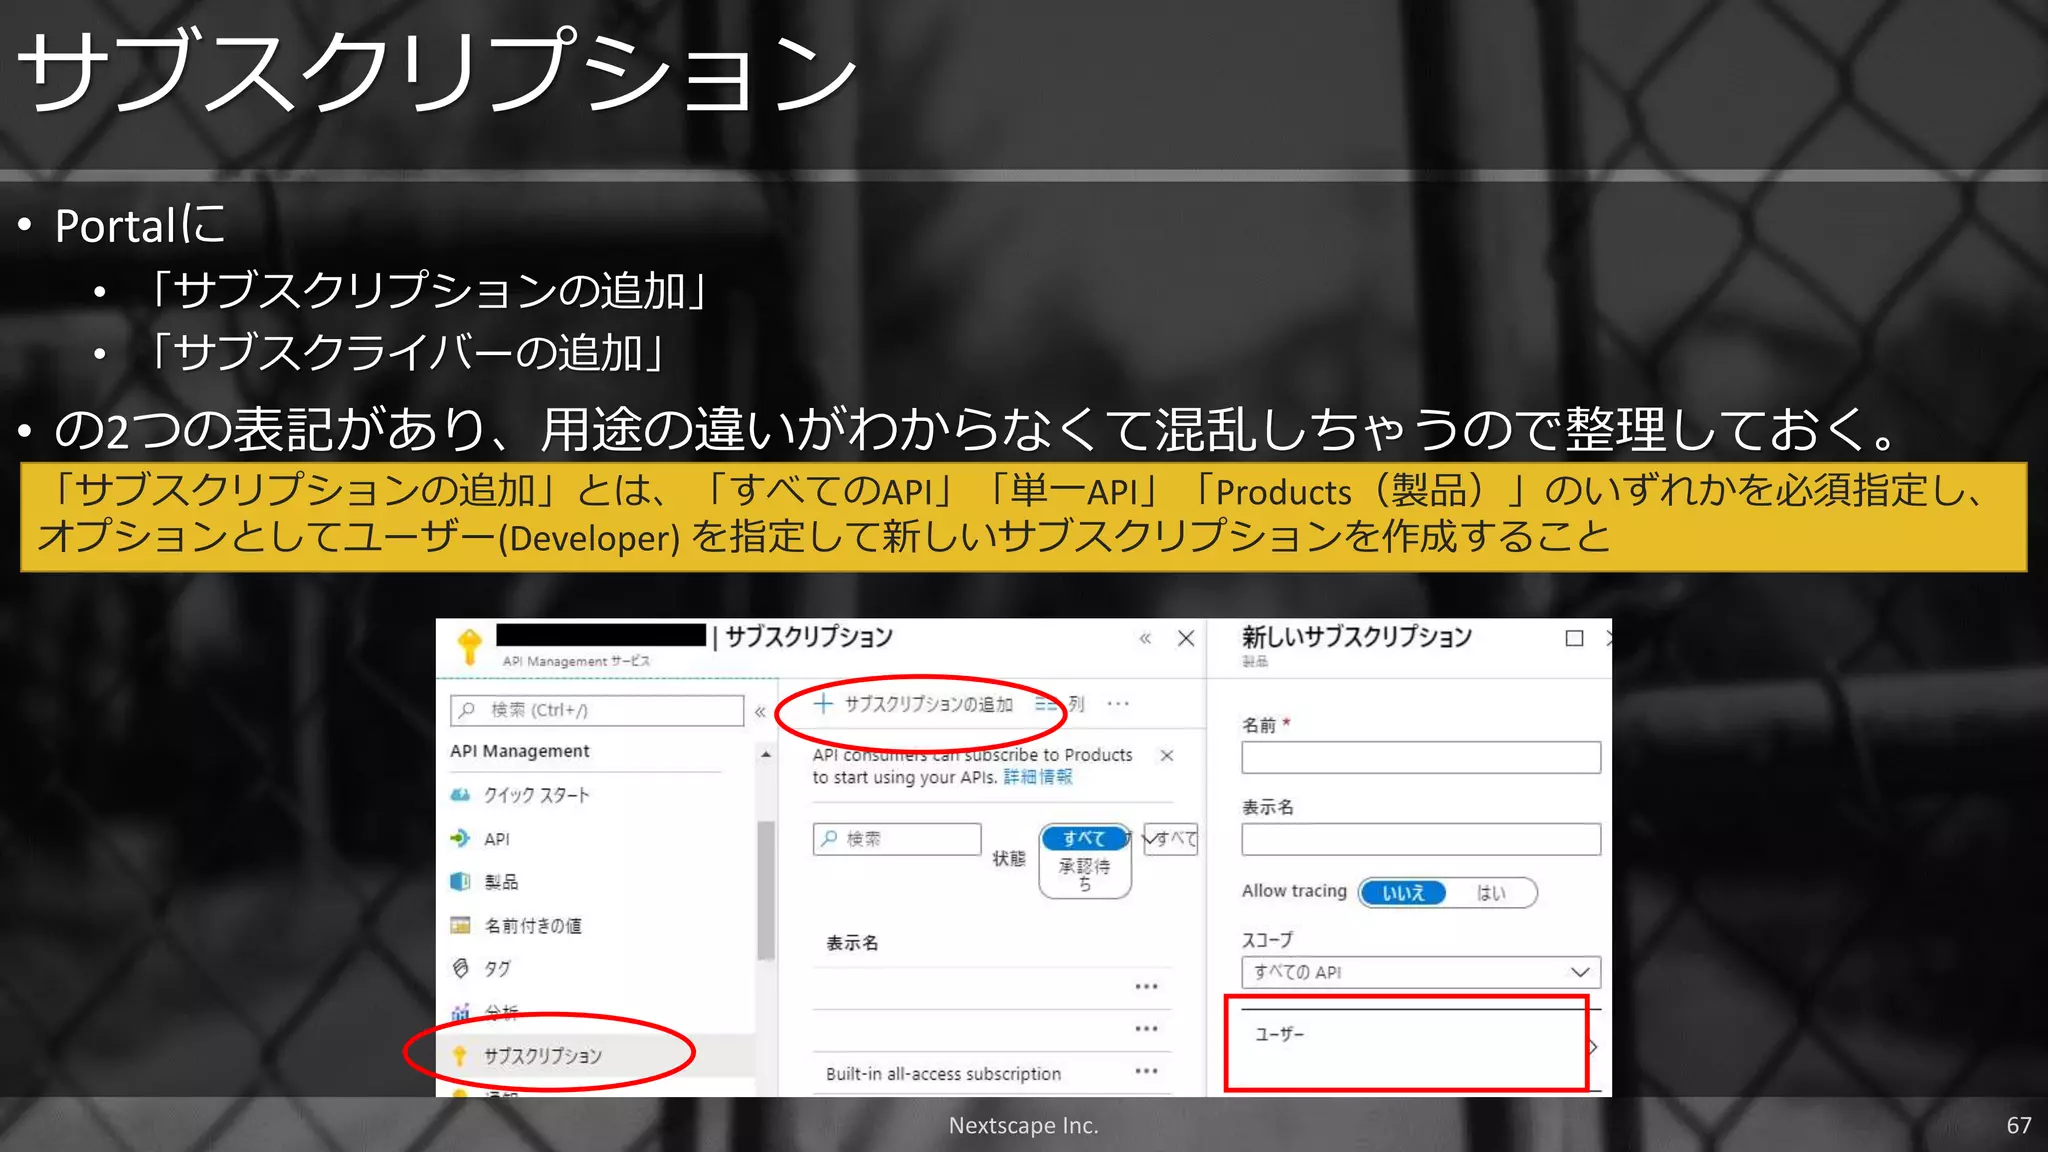2048x1152 pixels.
Task: Close the サブスクリプション blade
Action: (1186, 638)
